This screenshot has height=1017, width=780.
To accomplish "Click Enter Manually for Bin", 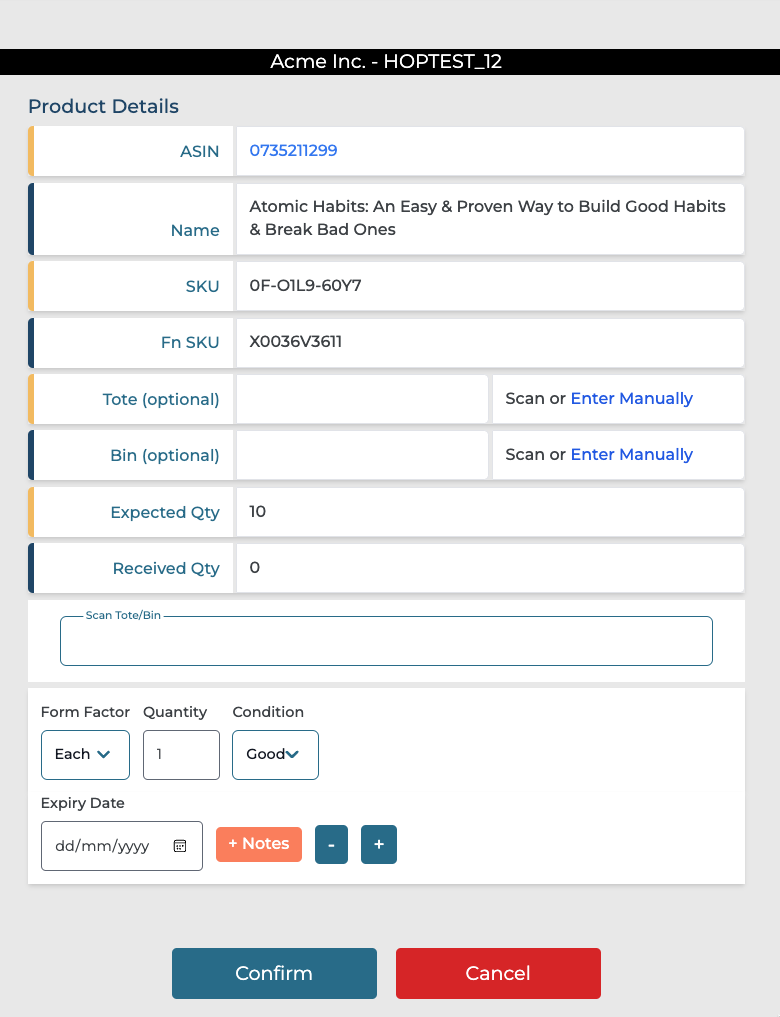I will 631,455.
